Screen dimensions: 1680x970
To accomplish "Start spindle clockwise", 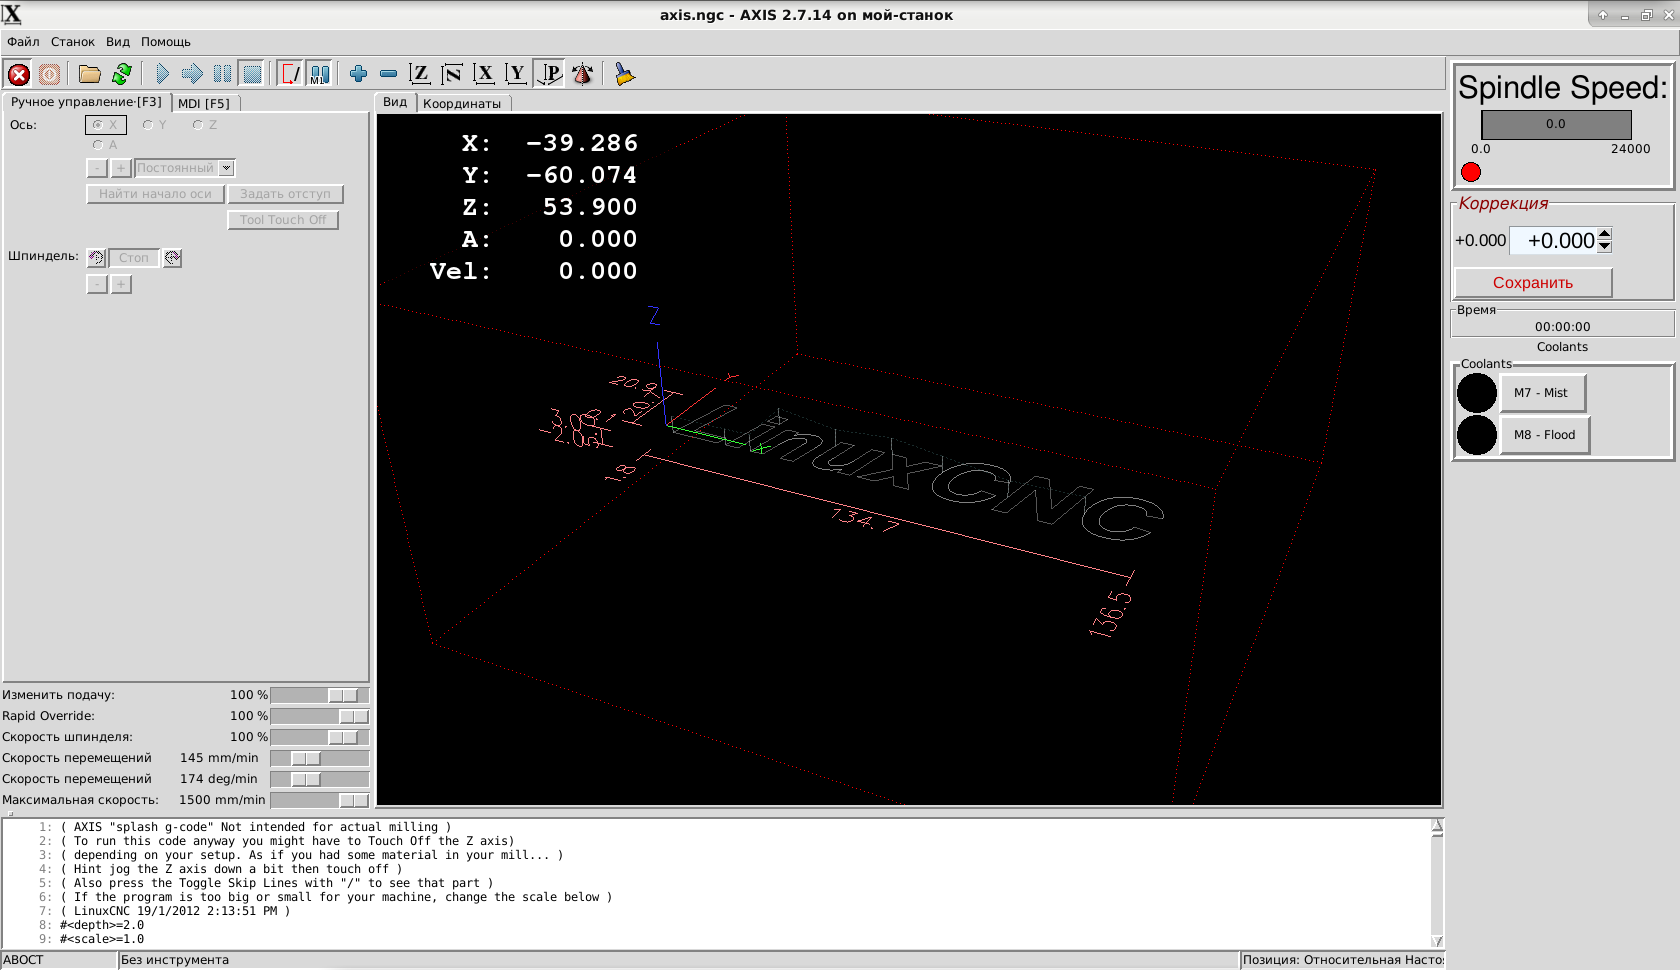I will point(173,258).
